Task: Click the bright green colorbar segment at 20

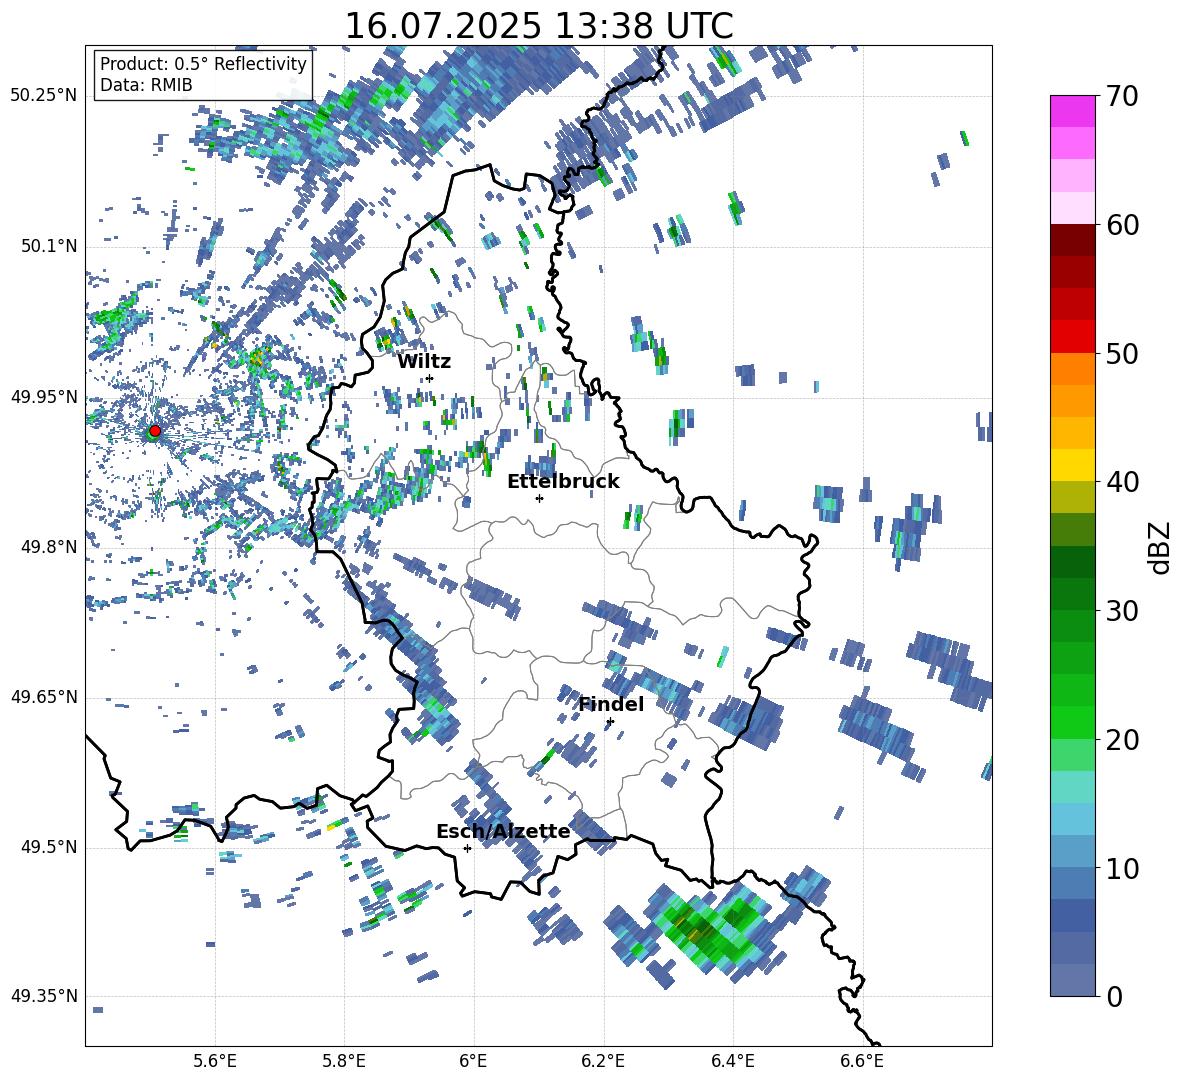Action: [1073, 722]
